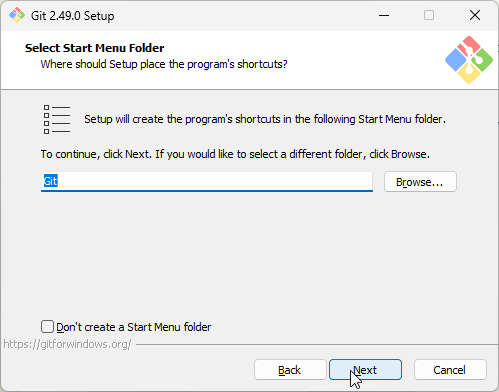Go Back to the previous setup page
499x392 pixels.
point(290,370)
